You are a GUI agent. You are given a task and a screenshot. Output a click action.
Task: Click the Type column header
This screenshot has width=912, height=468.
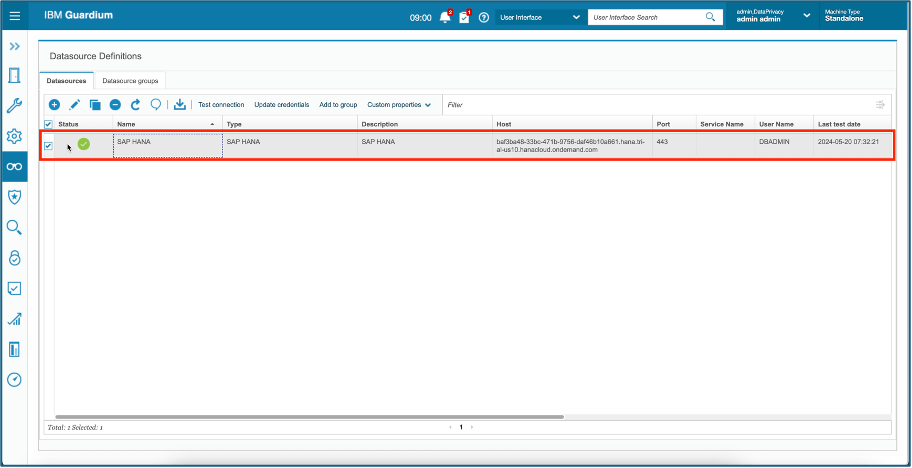coord(290,124)
